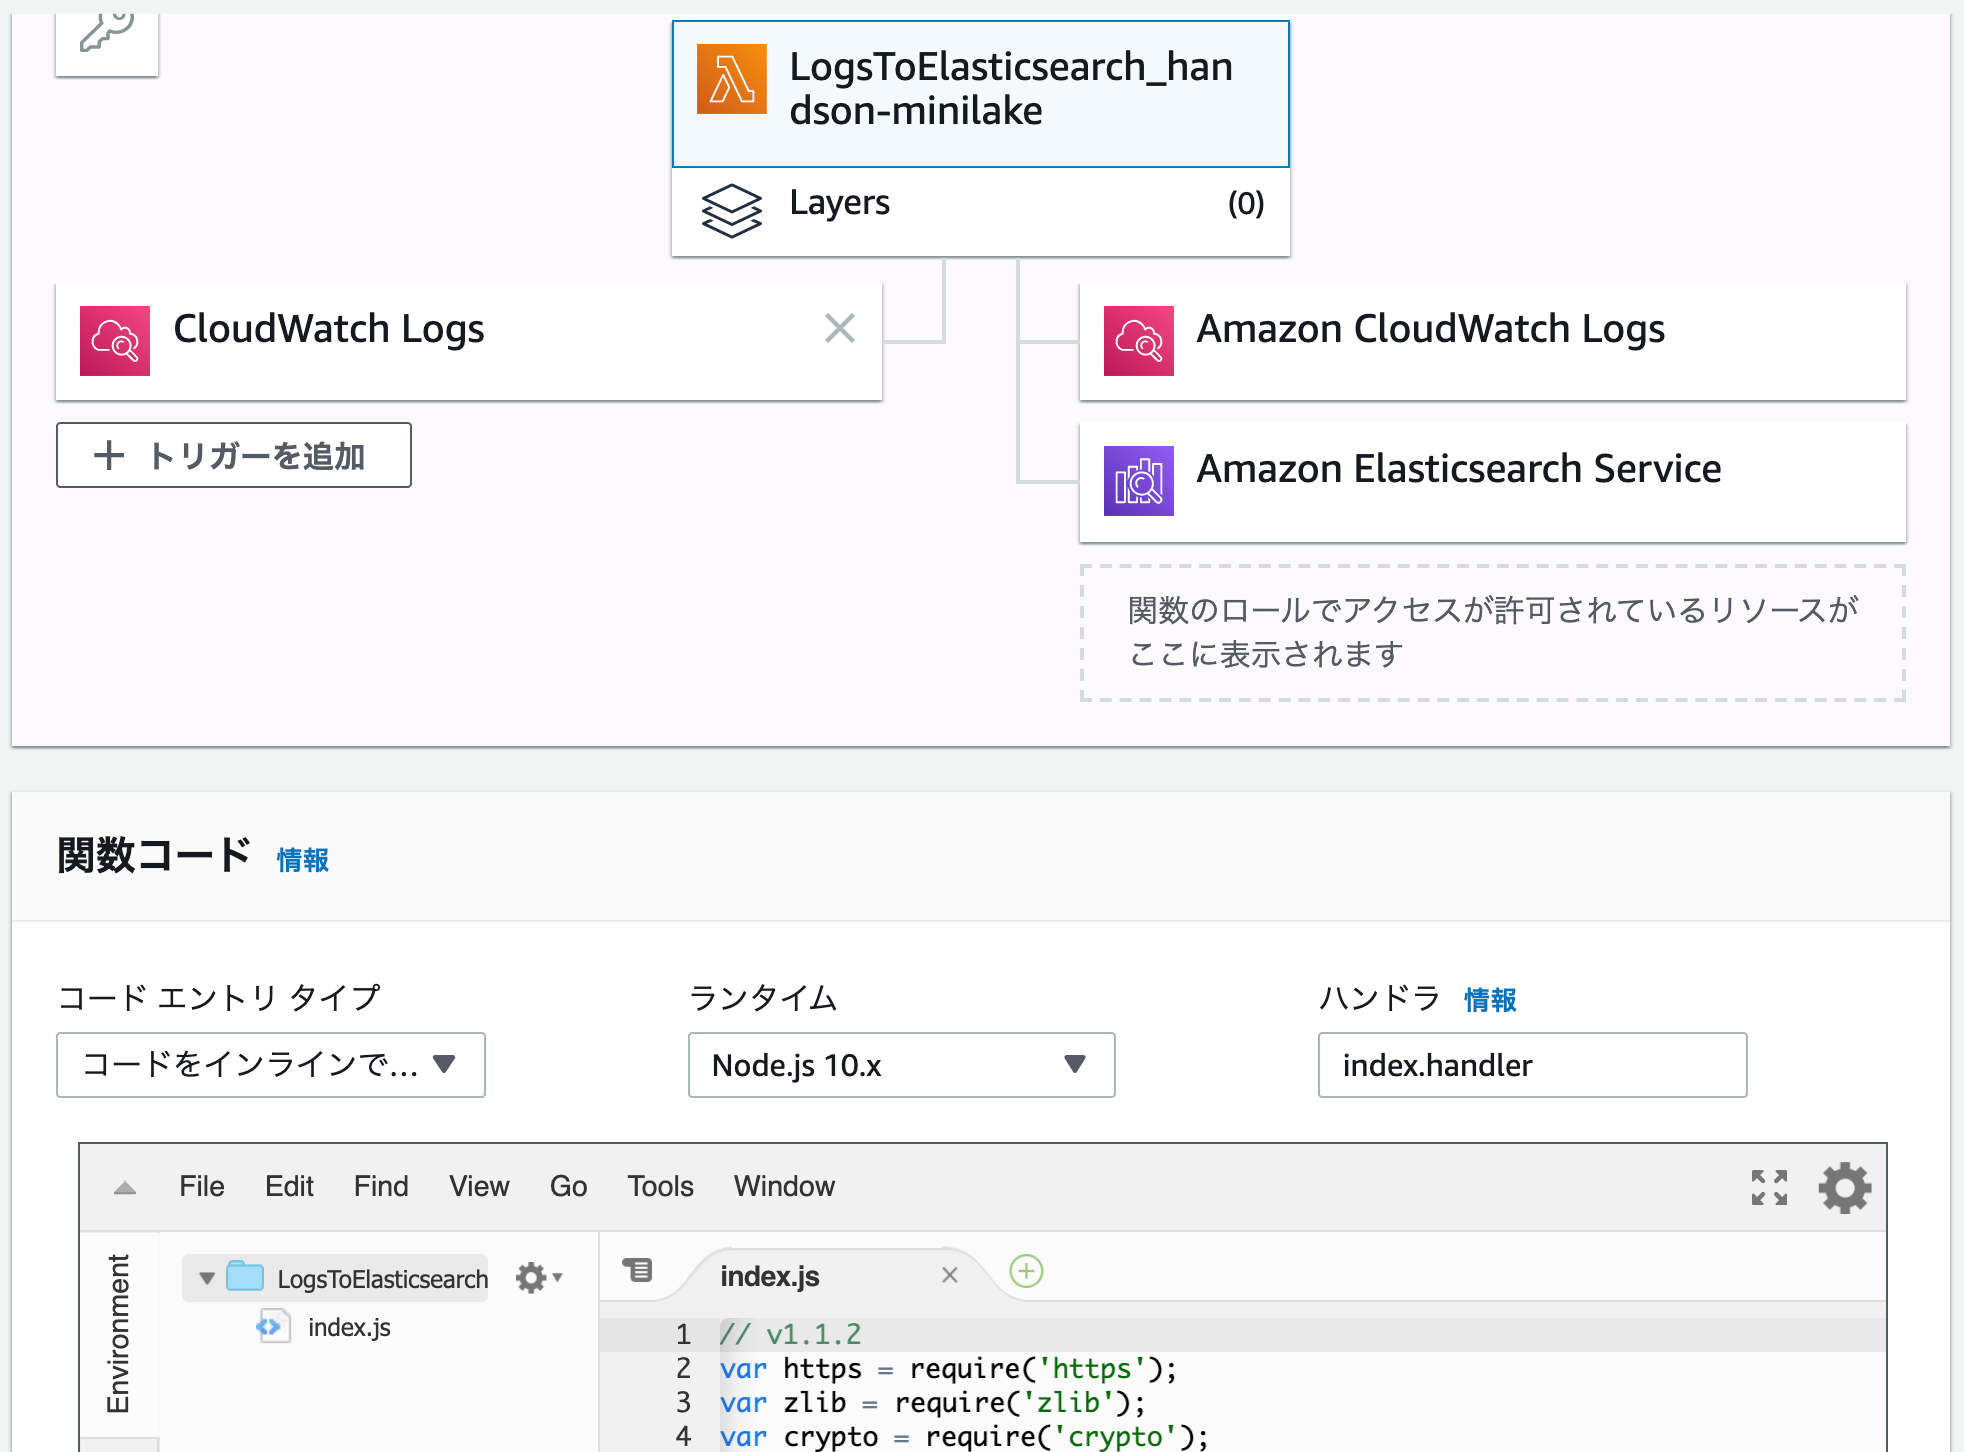Click the Amazon Elasticsearch Service icon

tap(1139, 481)
